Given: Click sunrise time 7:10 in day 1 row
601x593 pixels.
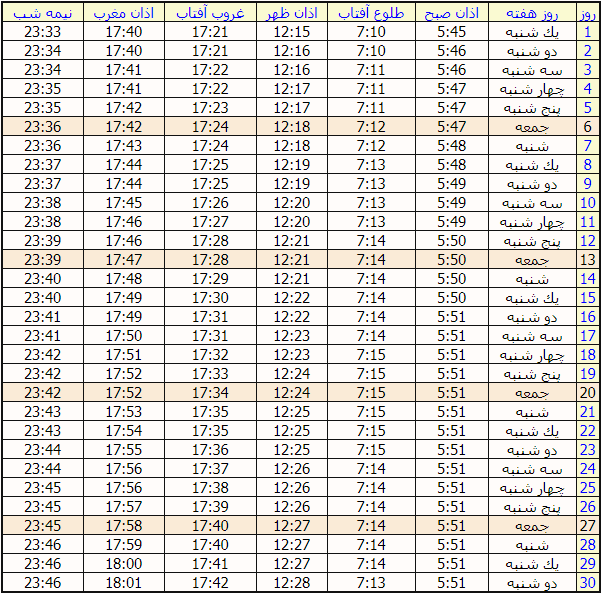Looking at the screenshot, I should (x=371, y=31).
